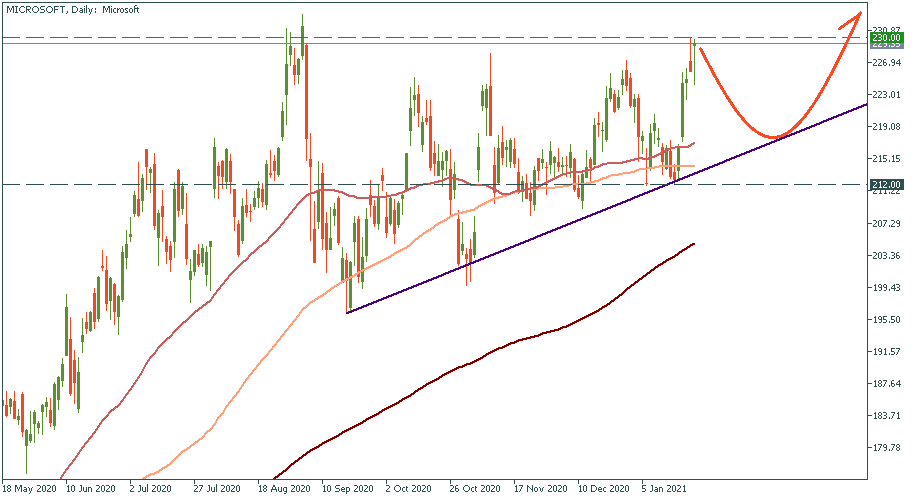The width and height of the screenshot is (915, 500).
Task: Select the 179.78 price axis label
Action: click(x=888, y=448)
